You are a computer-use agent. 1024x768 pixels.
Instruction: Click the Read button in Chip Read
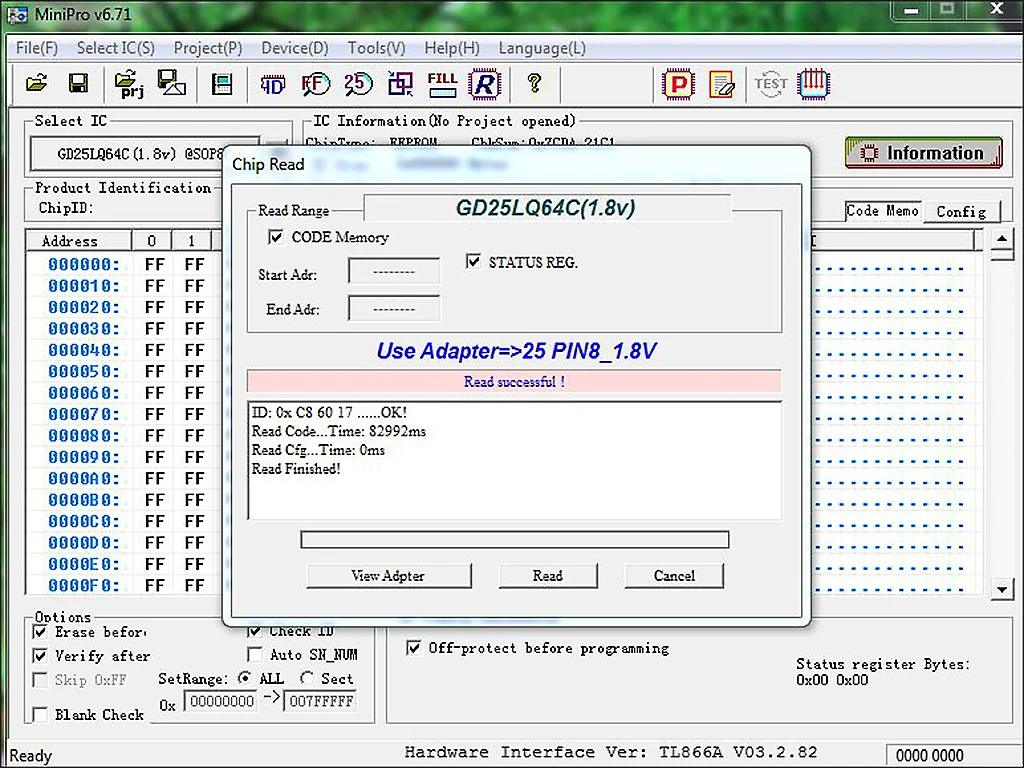(548, 575)
